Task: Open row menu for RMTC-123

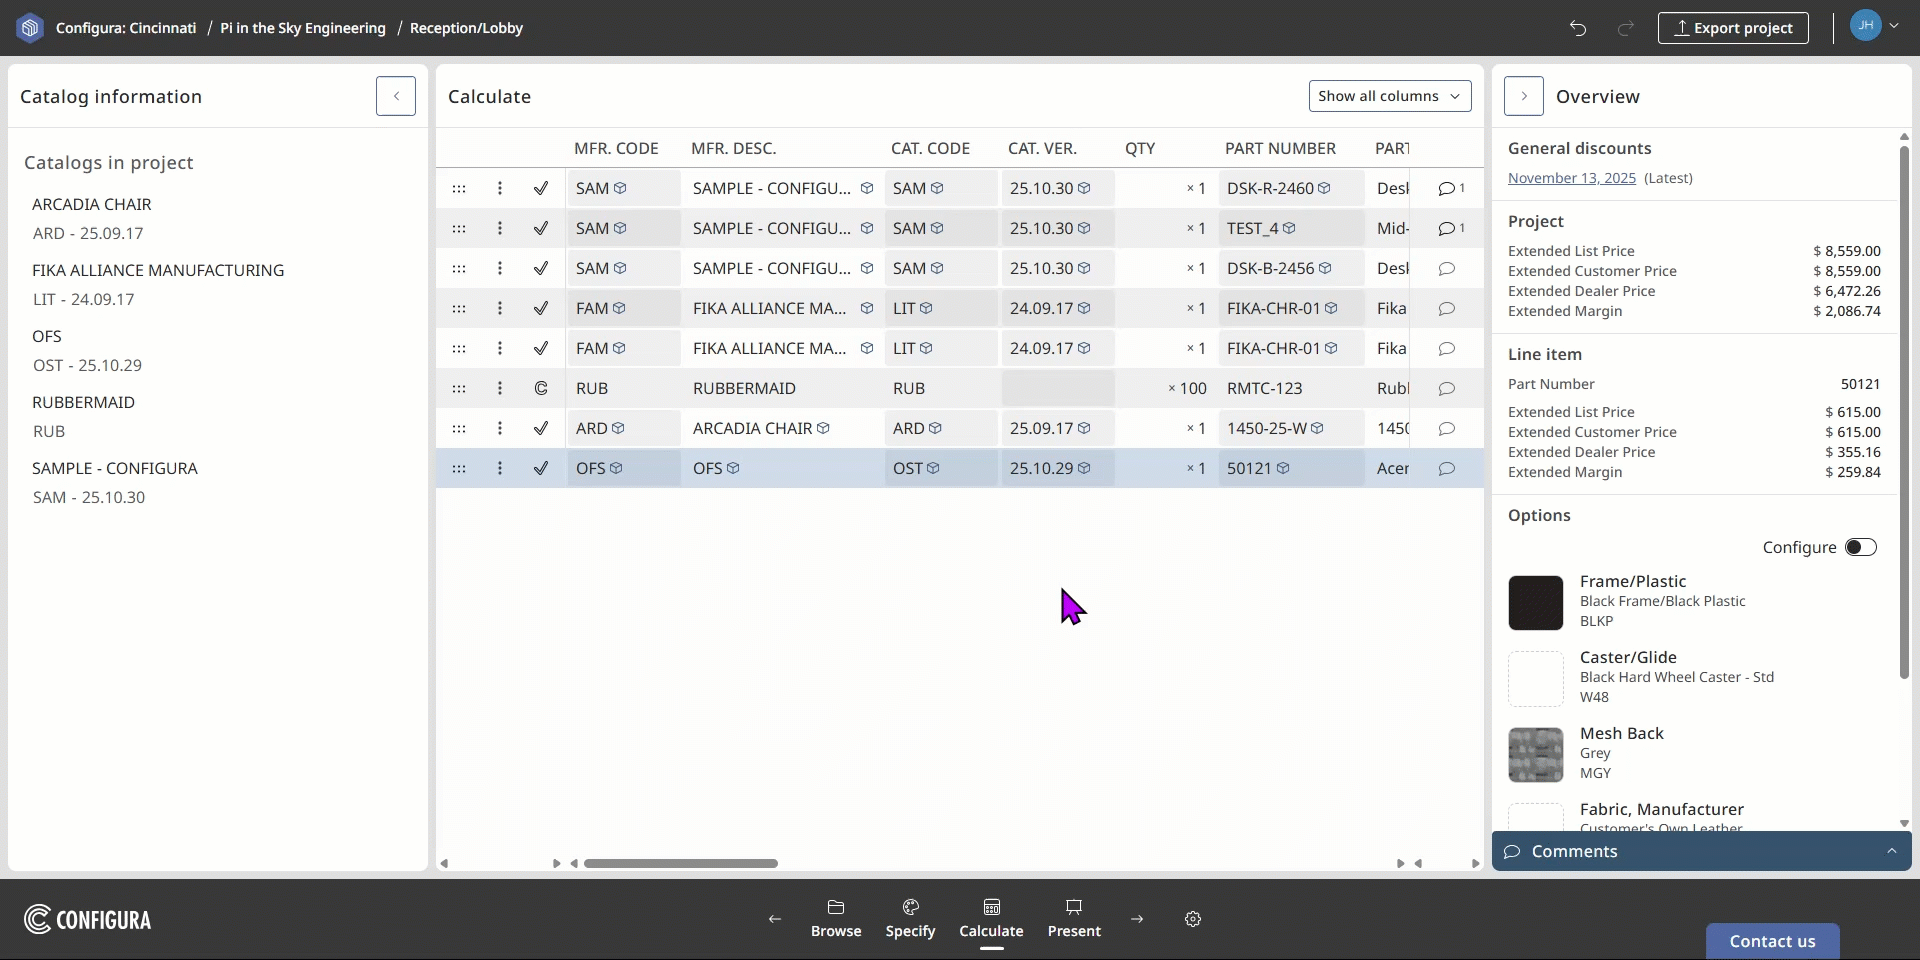Action: pyautogui.click(x=500, y=388)
